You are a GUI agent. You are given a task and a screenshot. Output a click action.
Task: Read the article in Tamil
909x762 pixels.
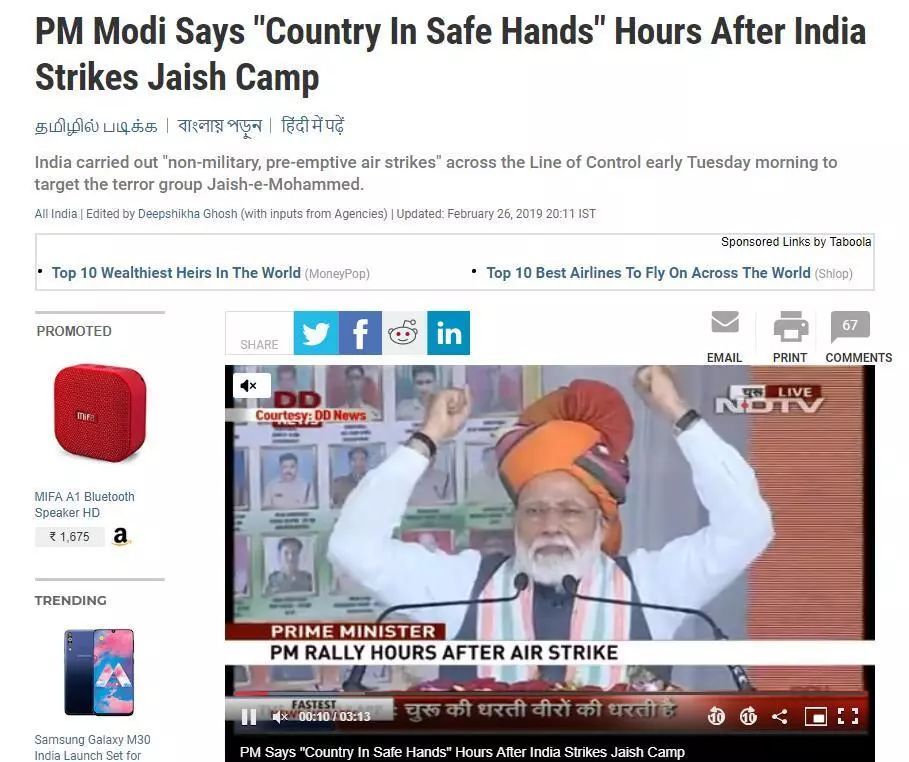[x=96, y=126]
